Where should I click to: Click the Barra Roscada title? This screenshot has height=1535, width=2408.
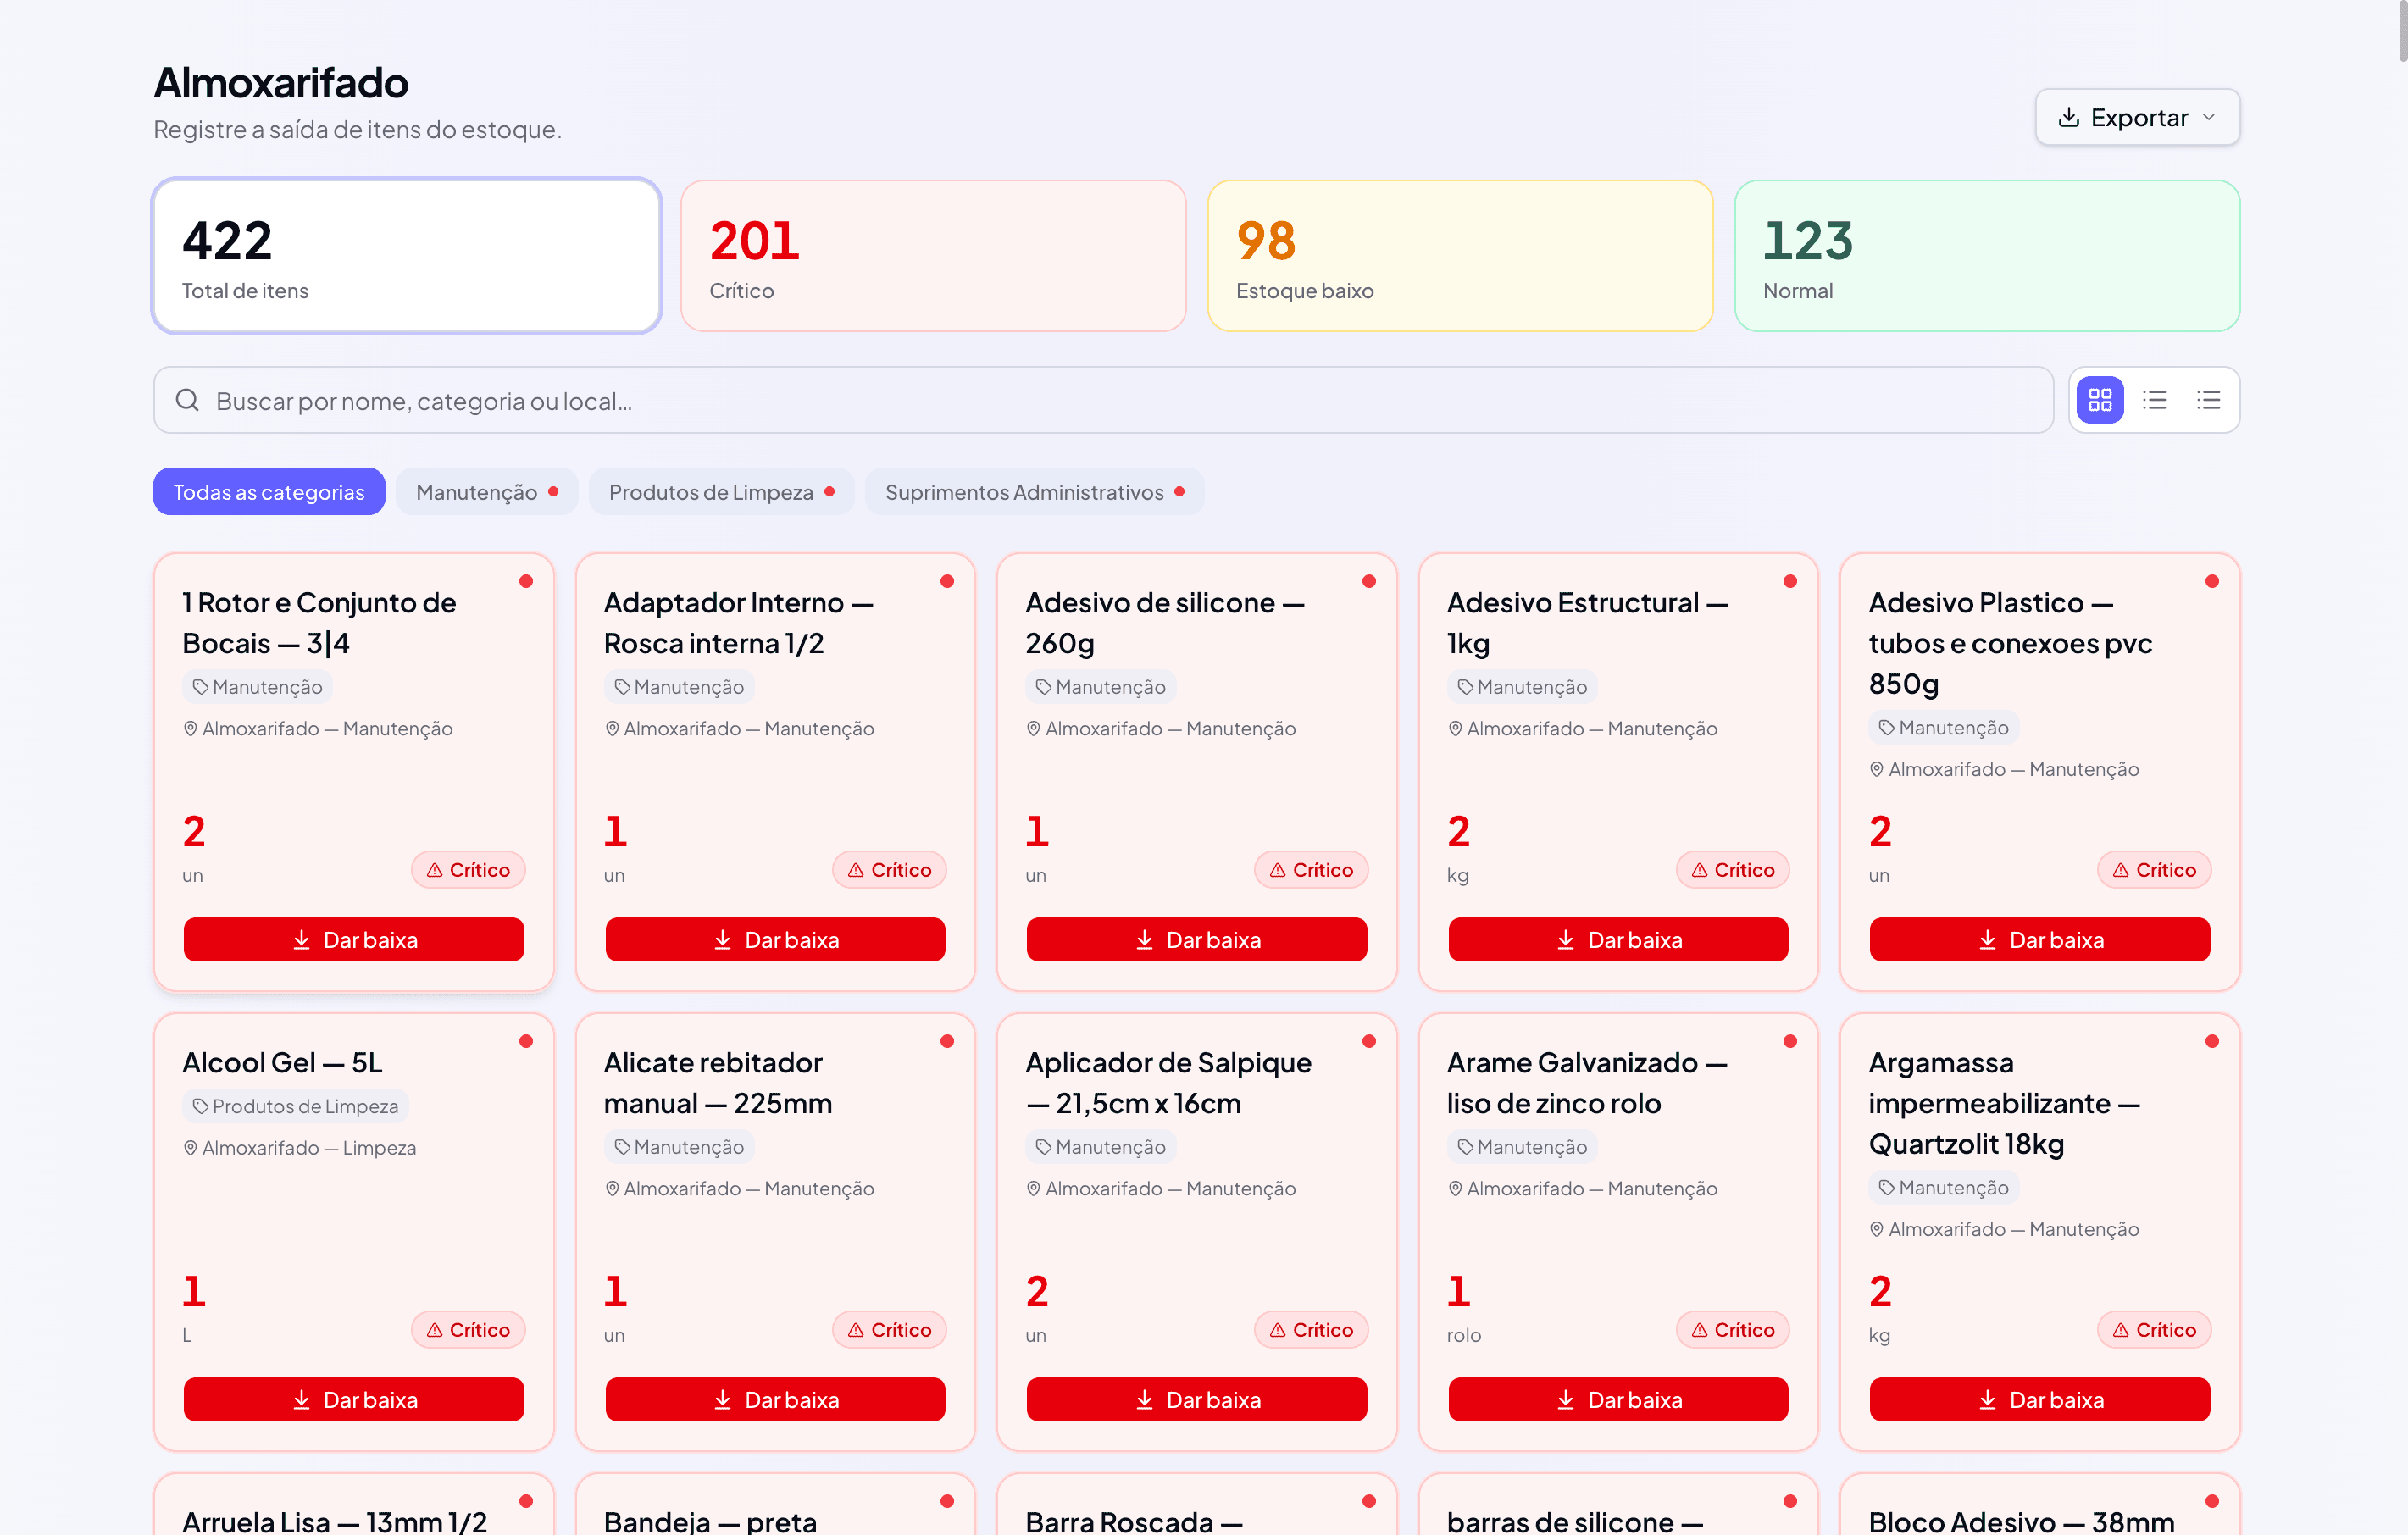tap(1134, 1522)
